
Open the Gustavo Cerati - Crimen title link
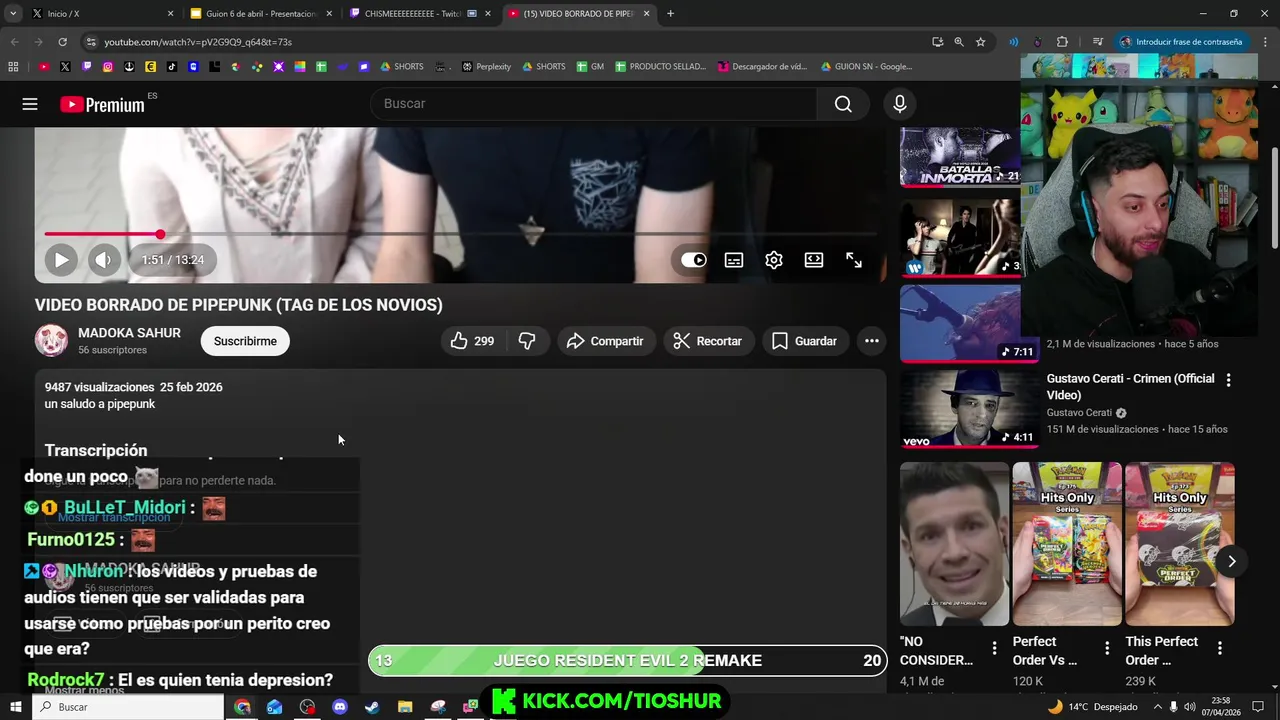tap(1130, 387)
